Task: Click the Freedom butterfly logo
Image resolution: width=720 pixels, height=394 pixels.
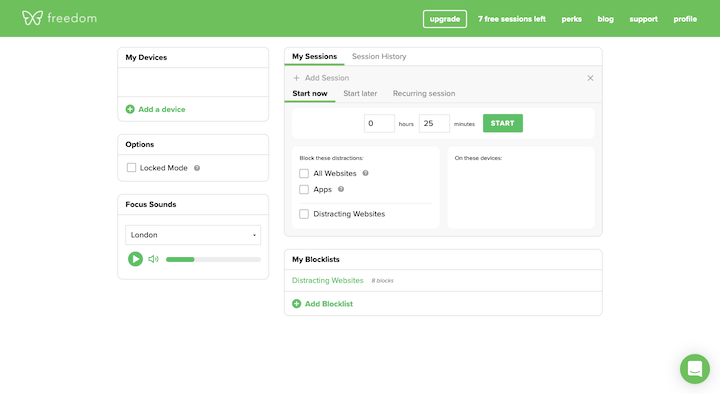Action: (32, 18)
